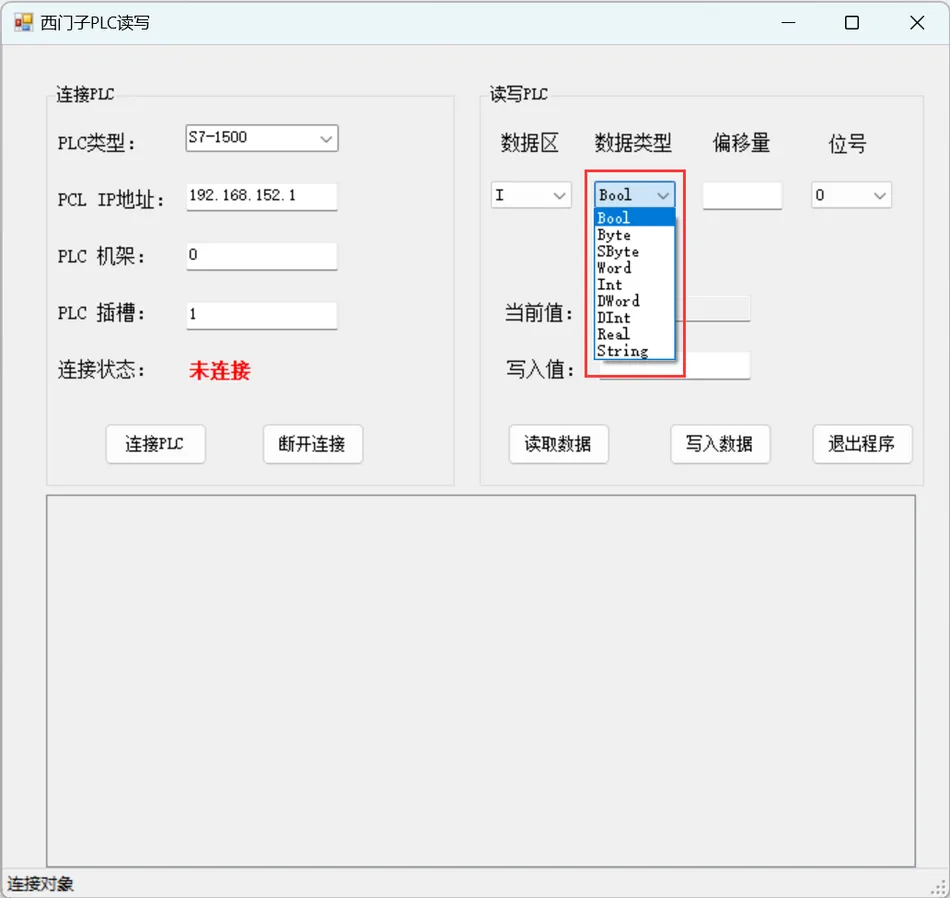Viewport: 950px width, 898px height.
Task: Focus the PLC 插槽 input field
Action: coord(262,315)
